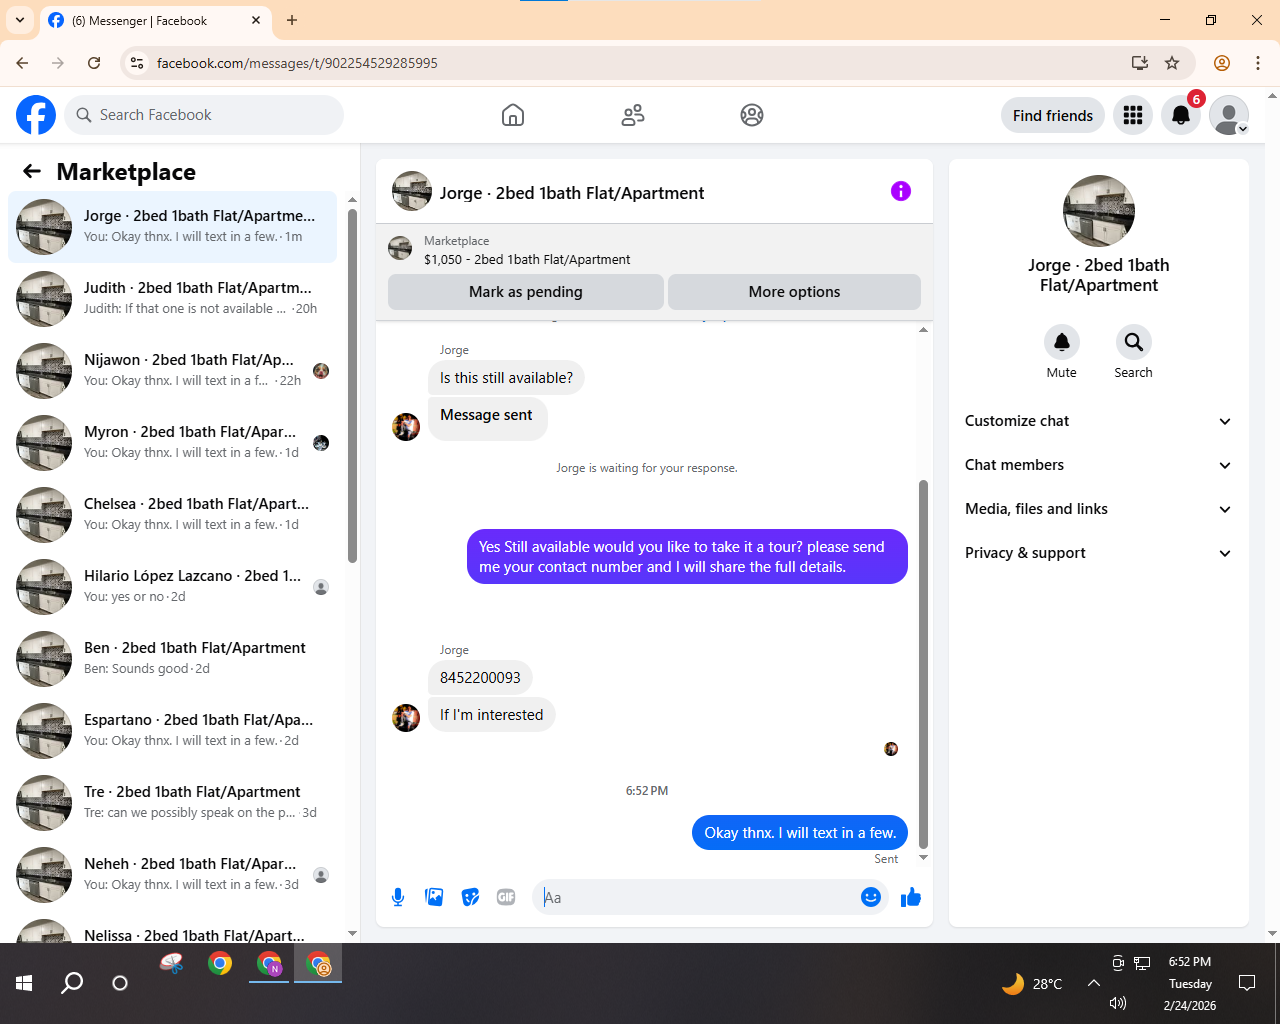The height and width of the screenshot is (1024, 1280).
Task: Attach a photo file to message
Action: pyautogui.click(x=434, y=897)
